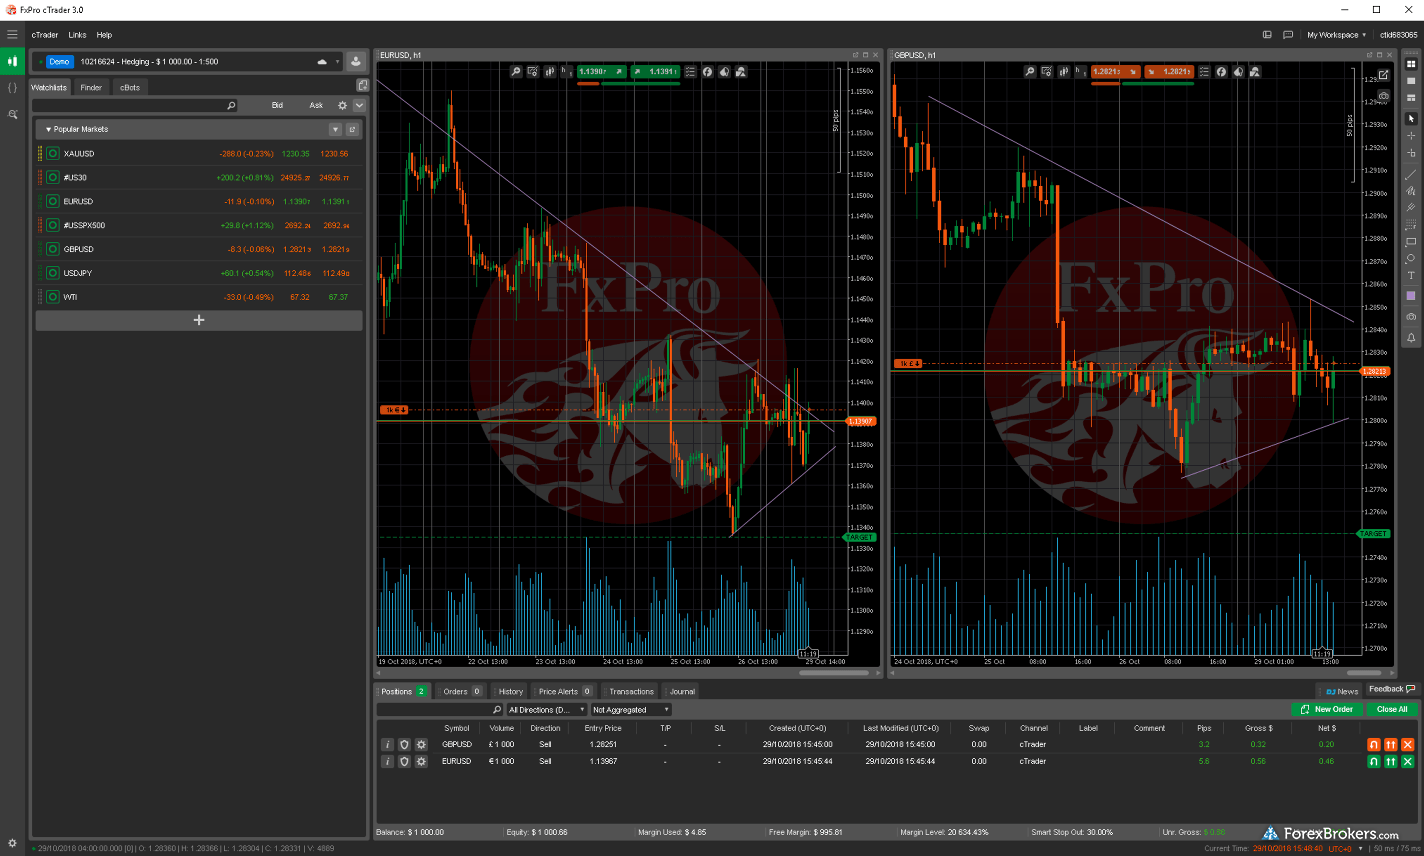Viewport: 1424px width, 856px height.
Task: Click the 1.2821 Sell button on GBPUSD chart
Action: 1116,71
